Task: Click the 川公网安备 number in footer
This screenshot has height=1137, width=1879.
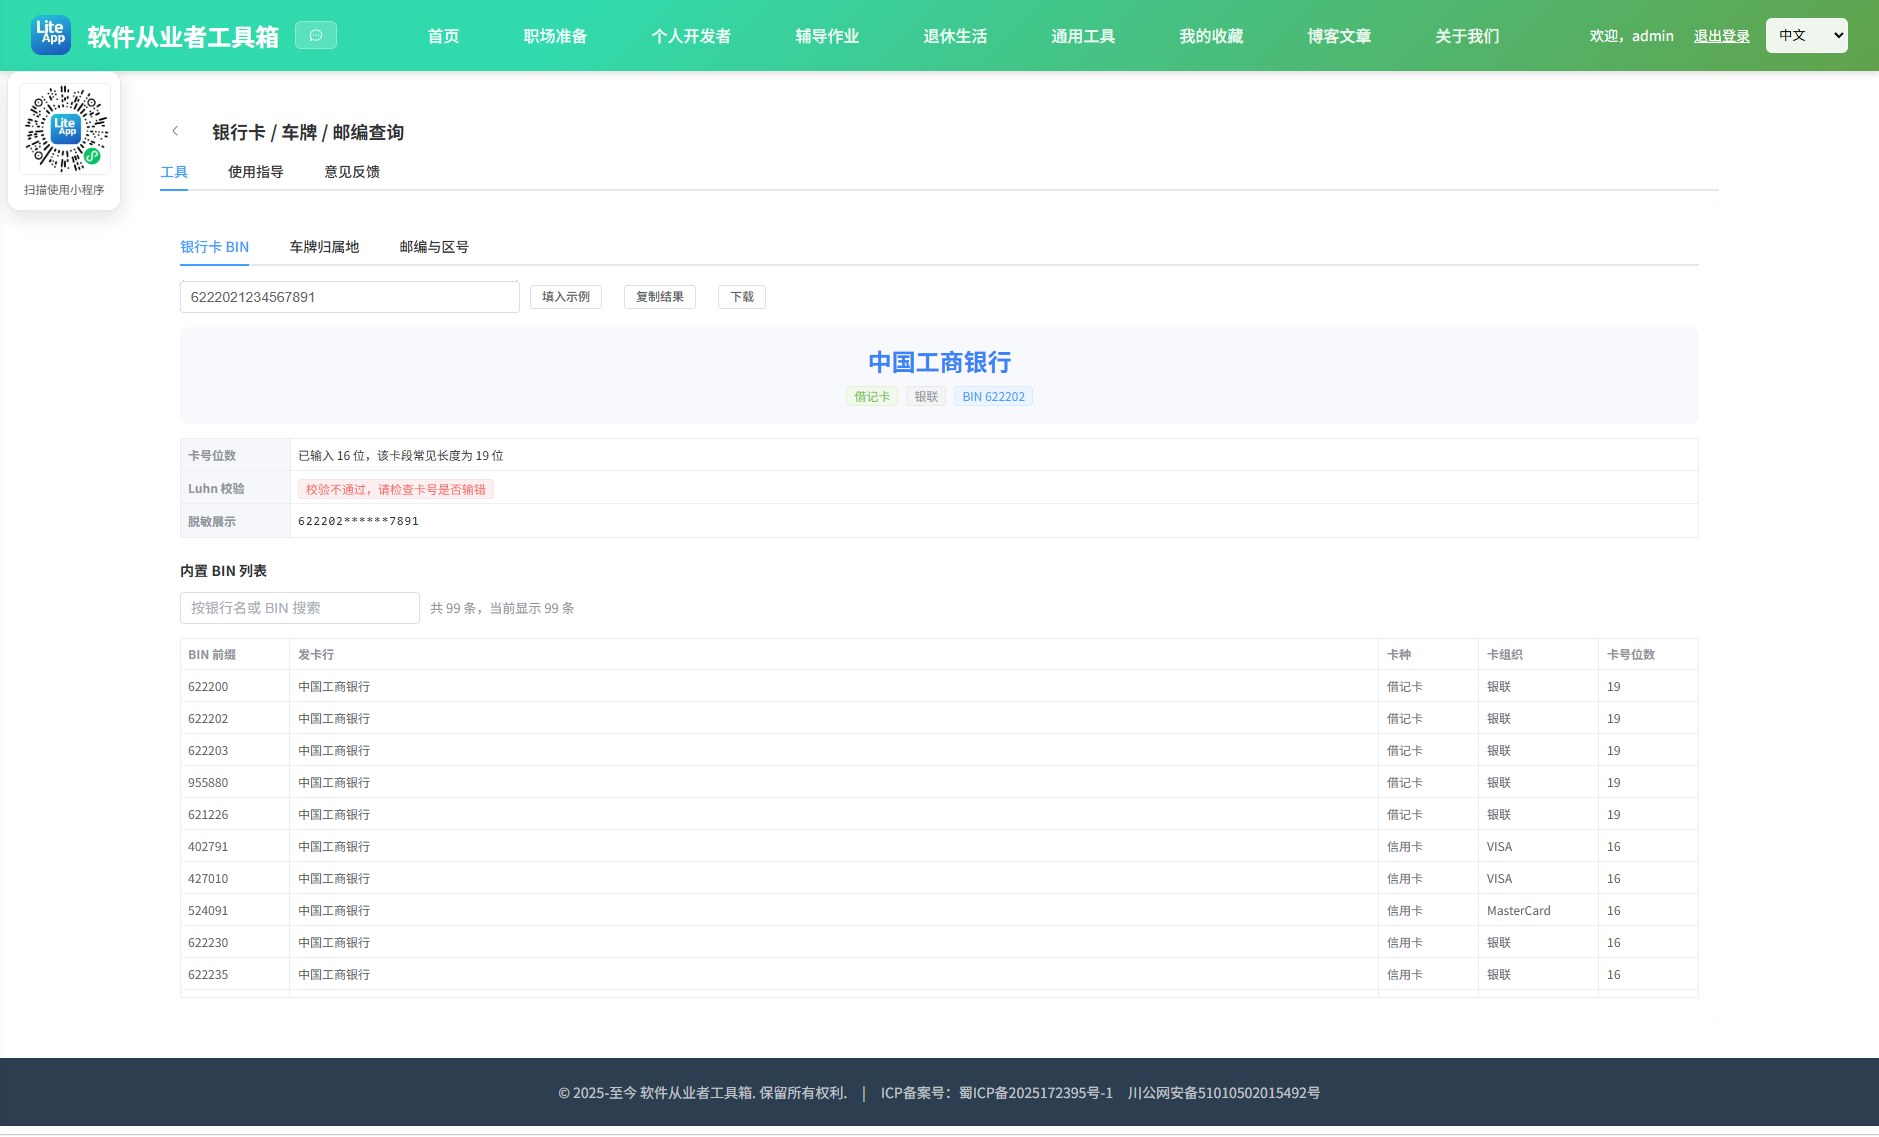Action: coord(1224,1093)
